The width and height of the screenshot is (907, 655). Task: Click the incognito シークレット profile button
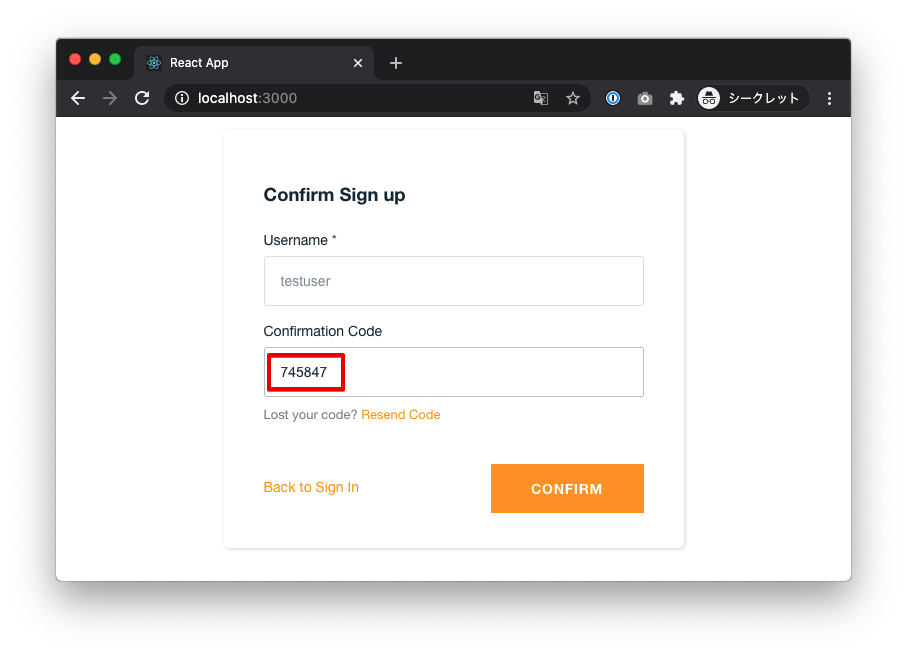751,98
